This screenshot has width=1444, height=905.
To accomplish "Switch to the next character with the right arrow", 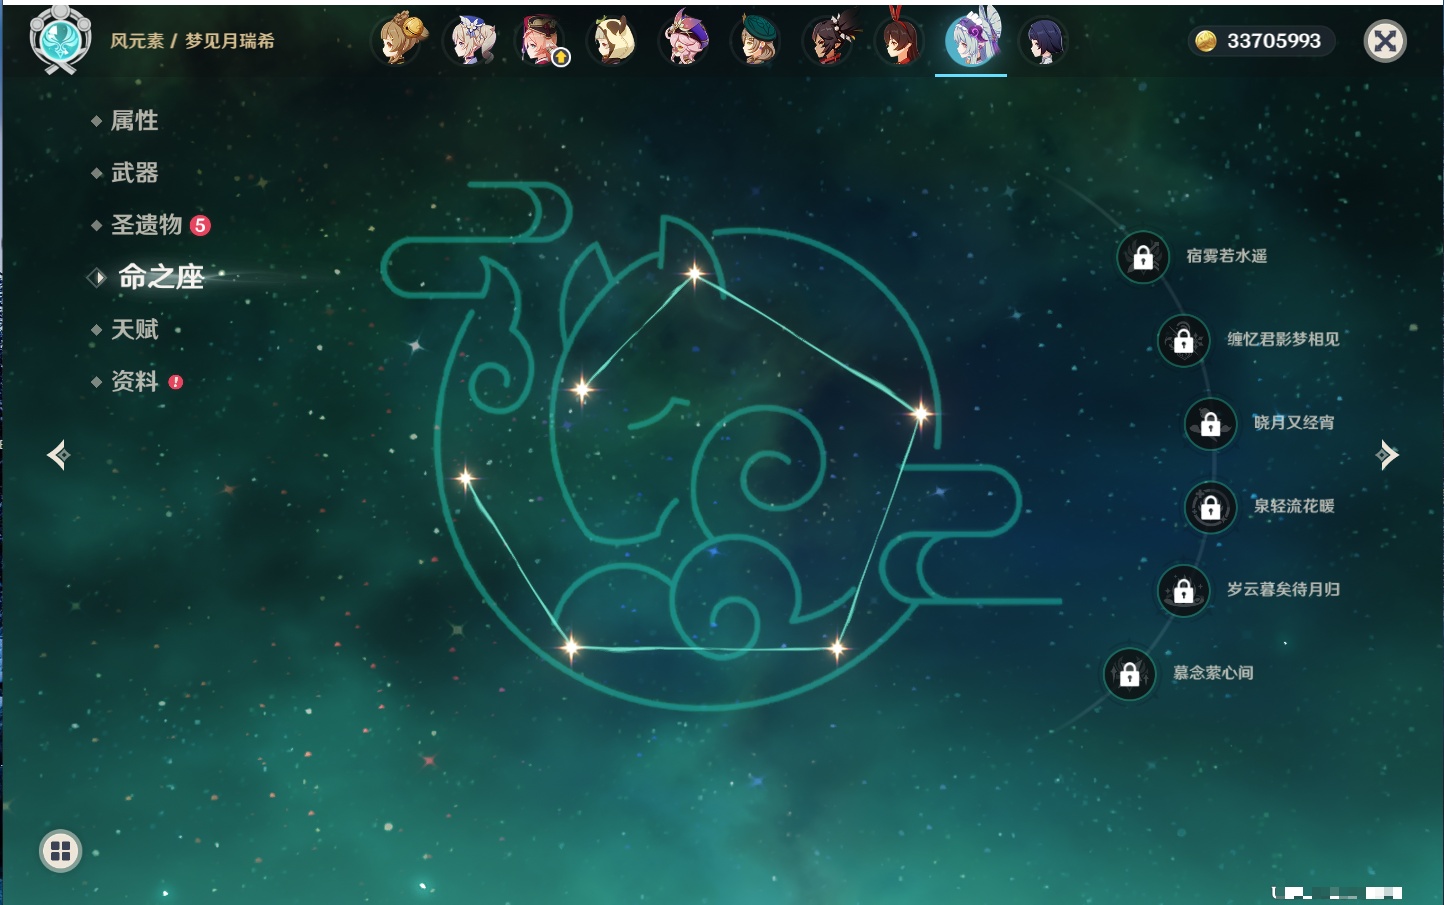I will [x=1387, y=455].
